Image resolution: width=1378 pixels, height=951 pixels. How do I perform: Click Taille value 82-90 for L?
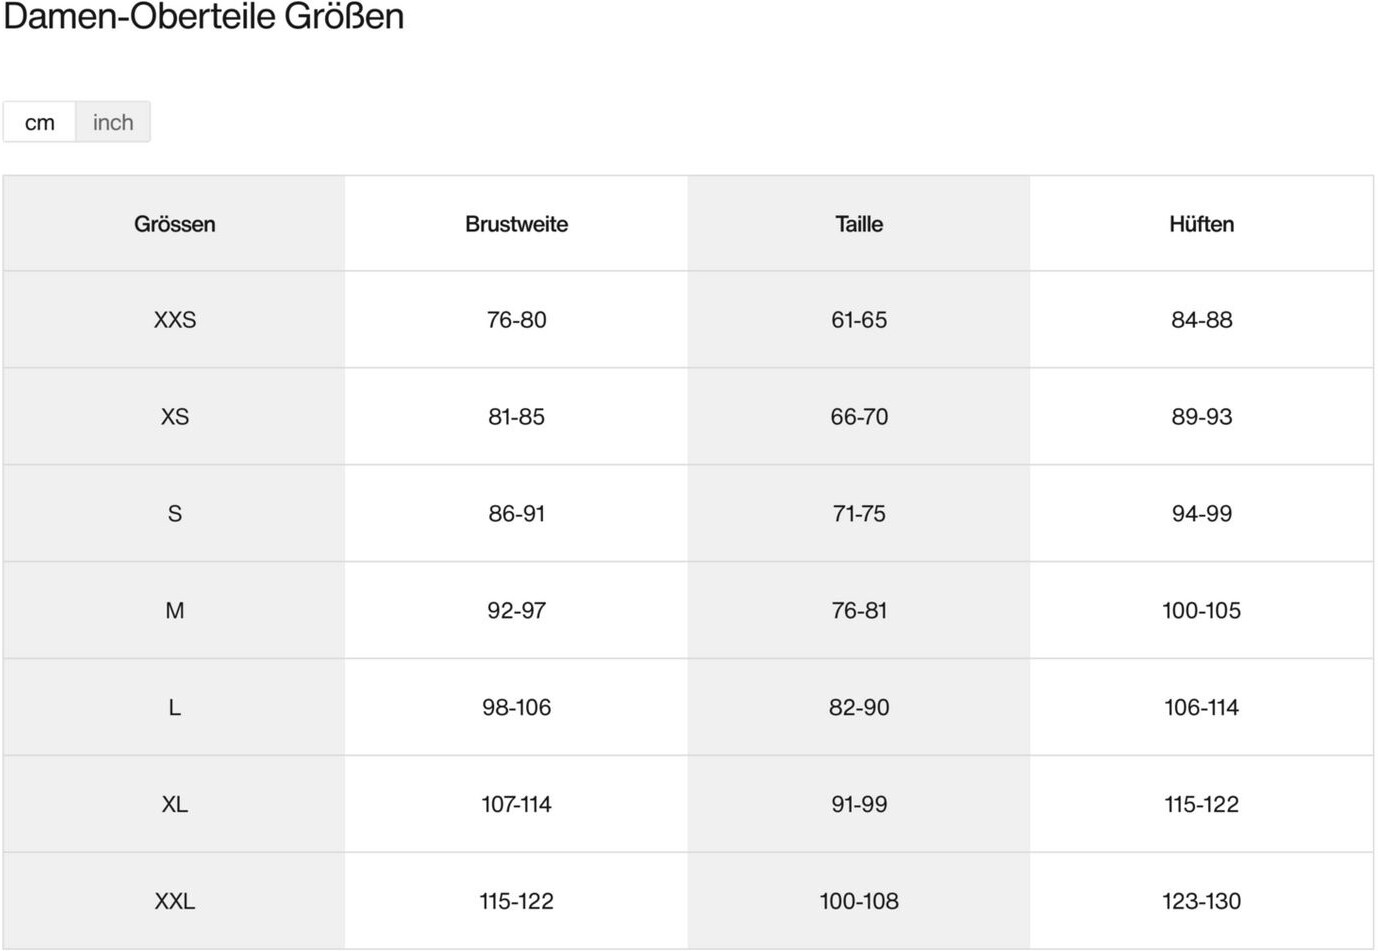point(859,708)
